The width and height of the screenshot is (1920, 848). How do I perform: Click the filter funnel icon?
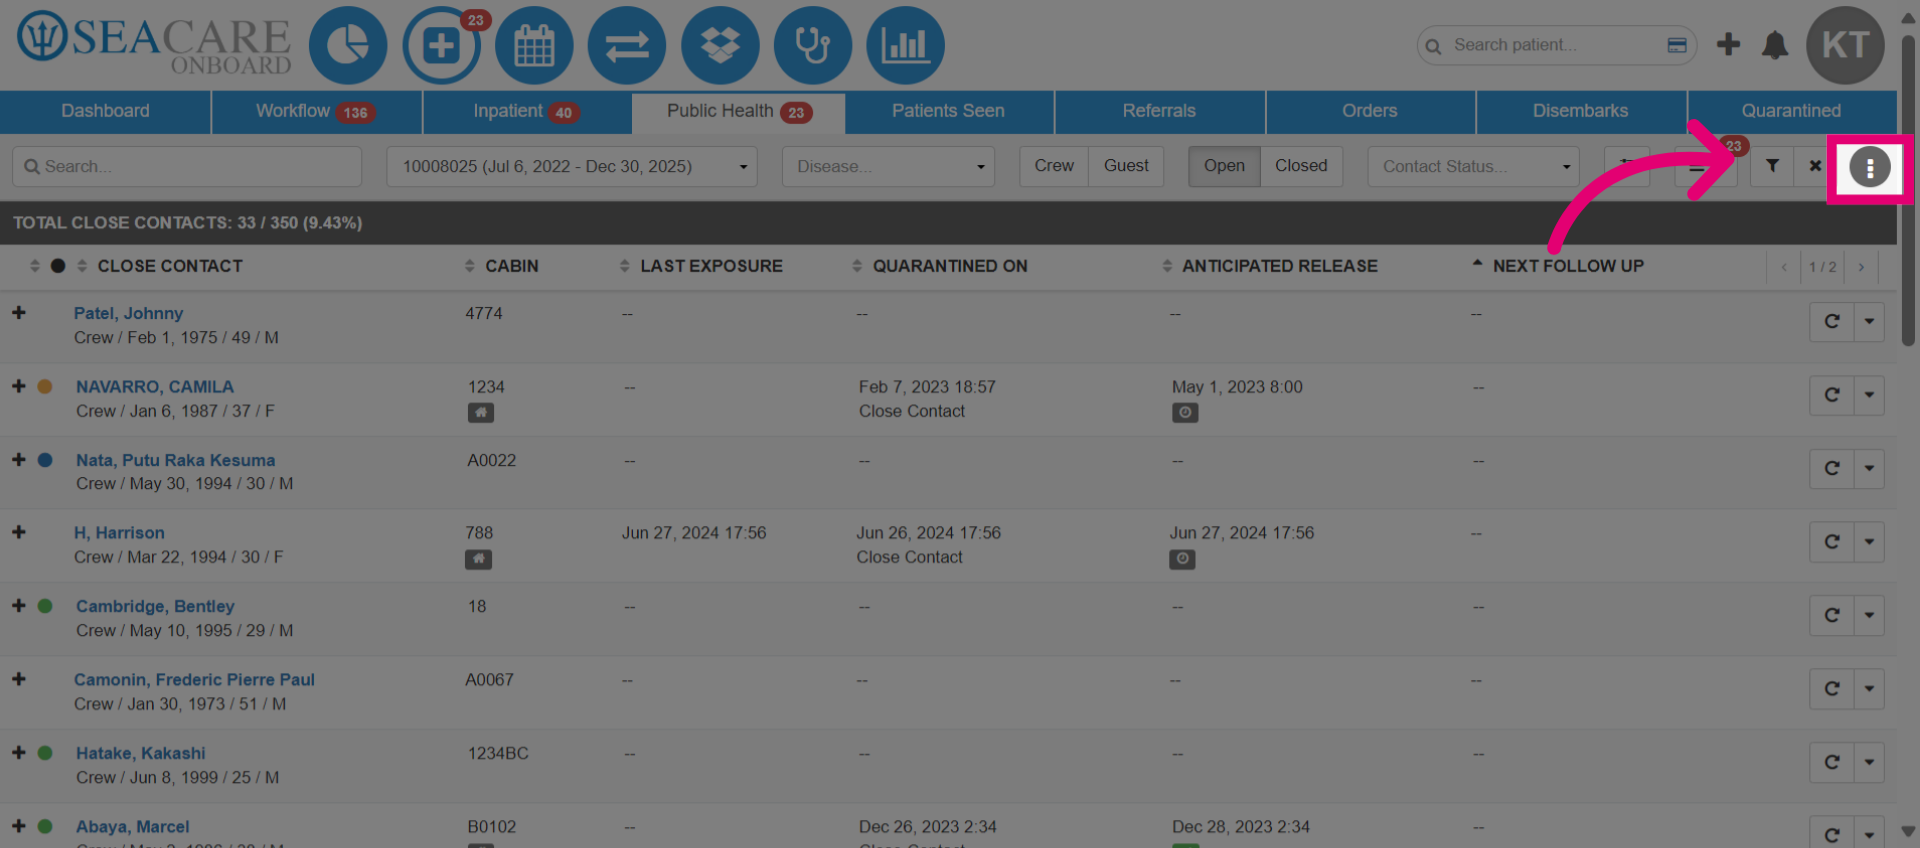[1772, 166]
